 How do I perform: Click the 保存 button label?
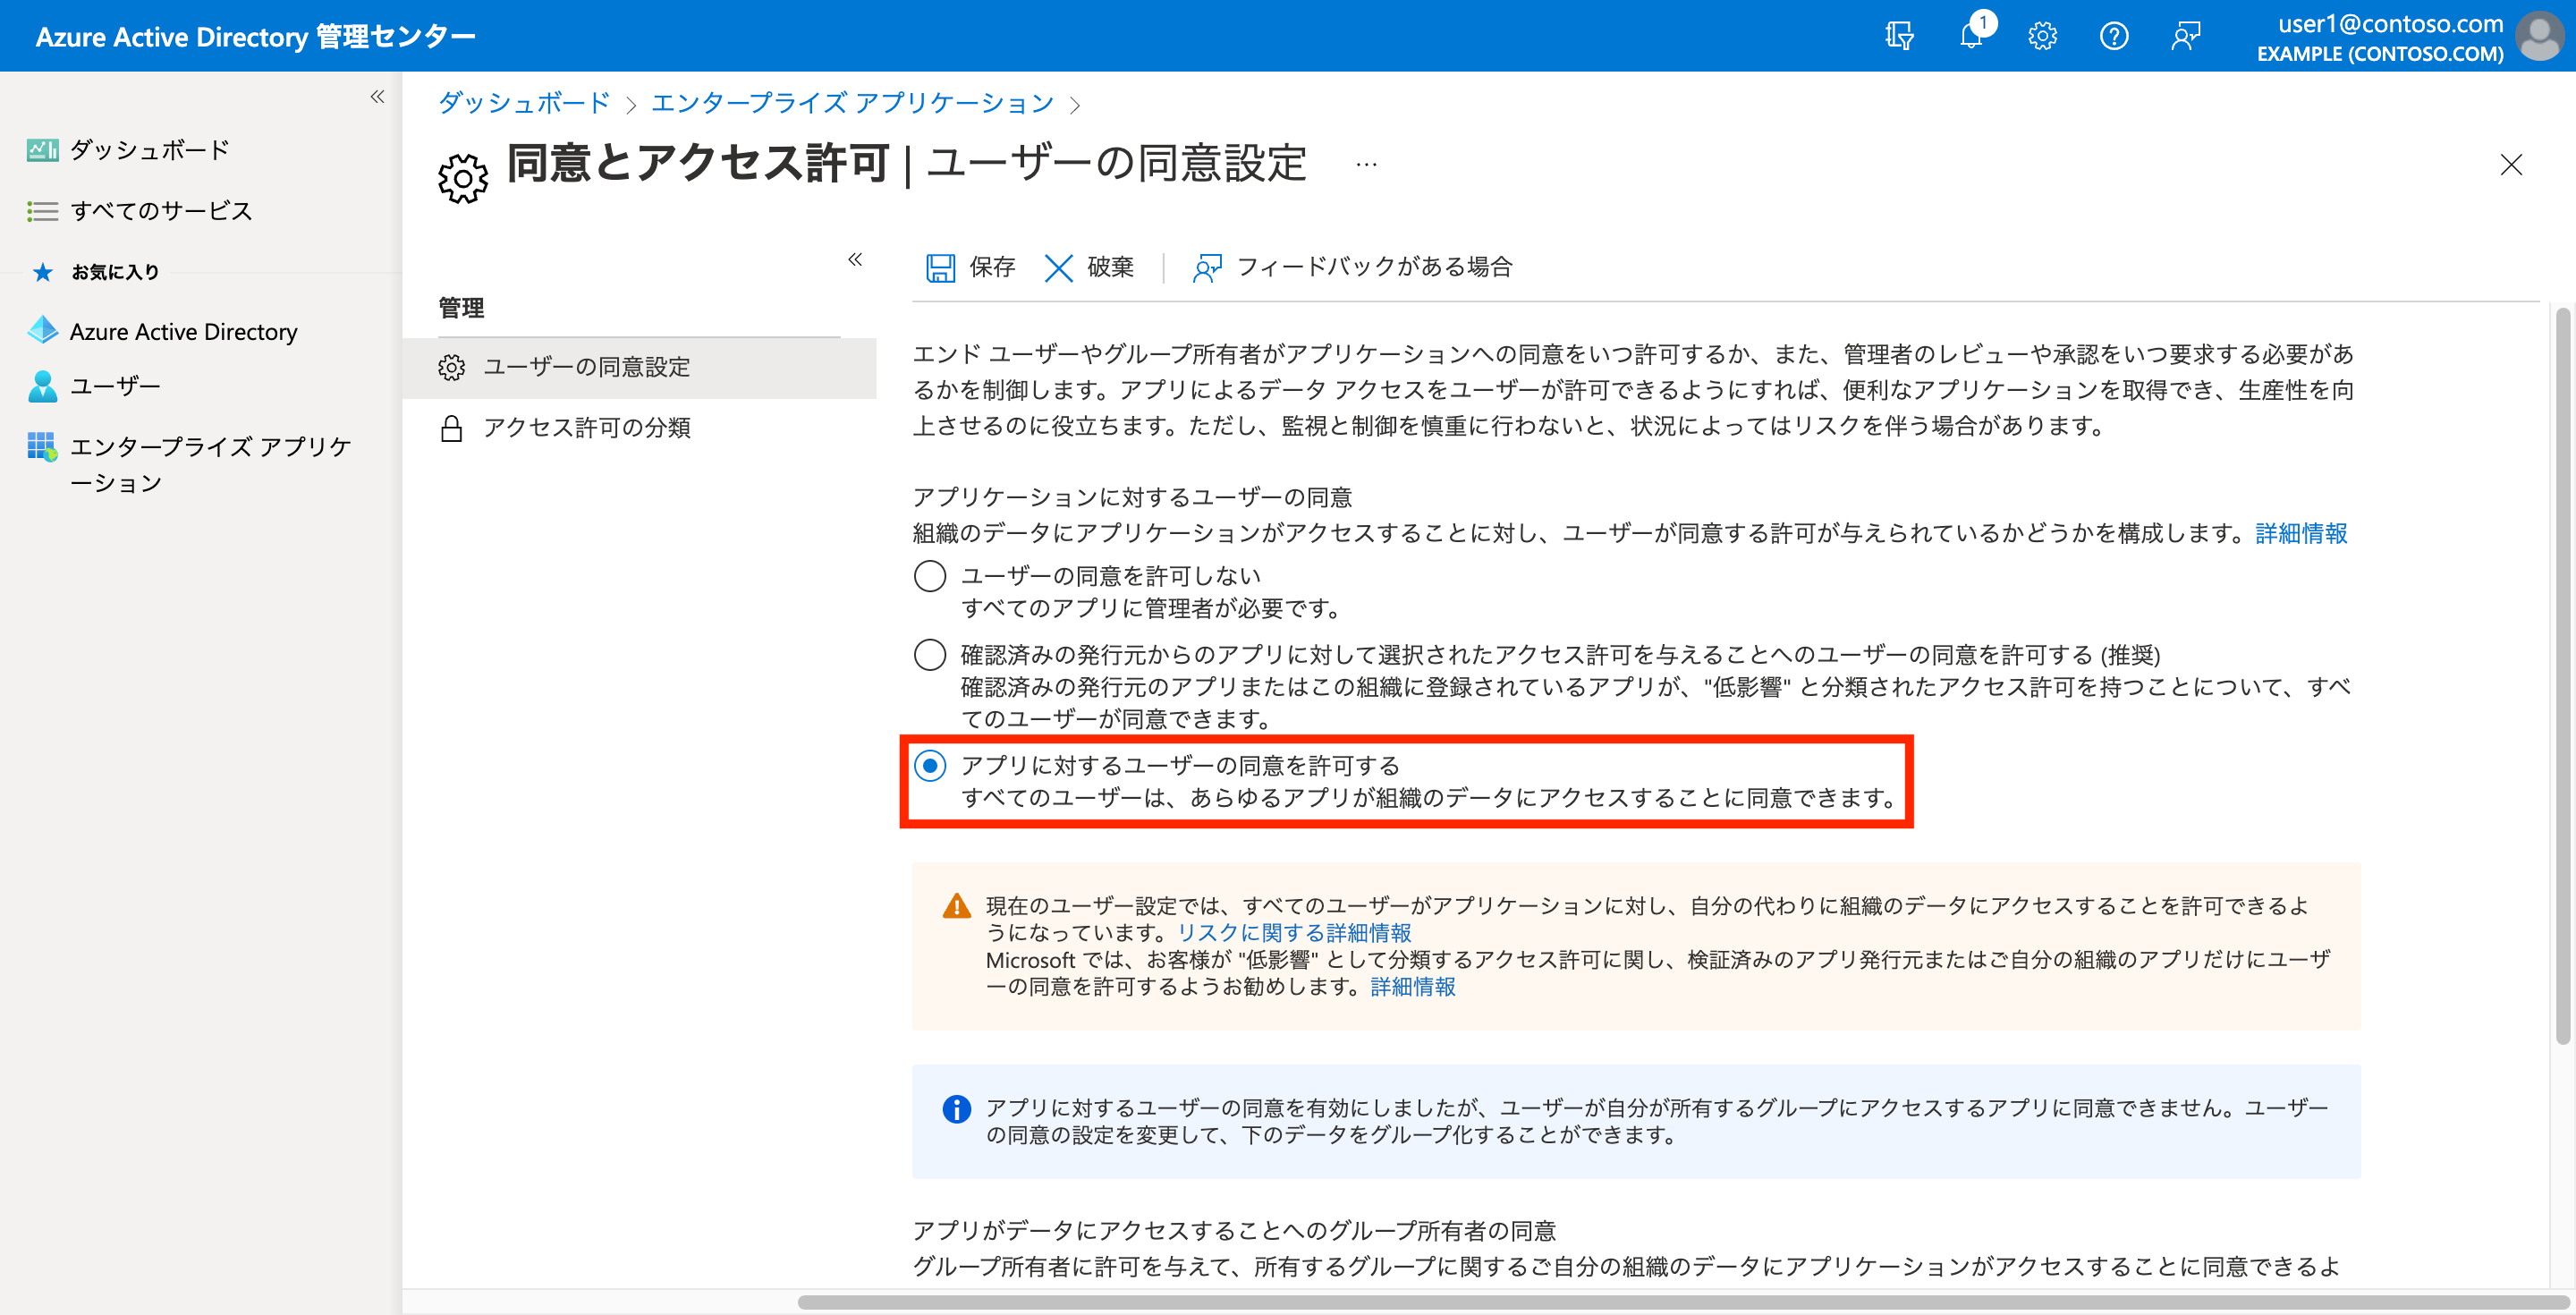tap(992, 267)
